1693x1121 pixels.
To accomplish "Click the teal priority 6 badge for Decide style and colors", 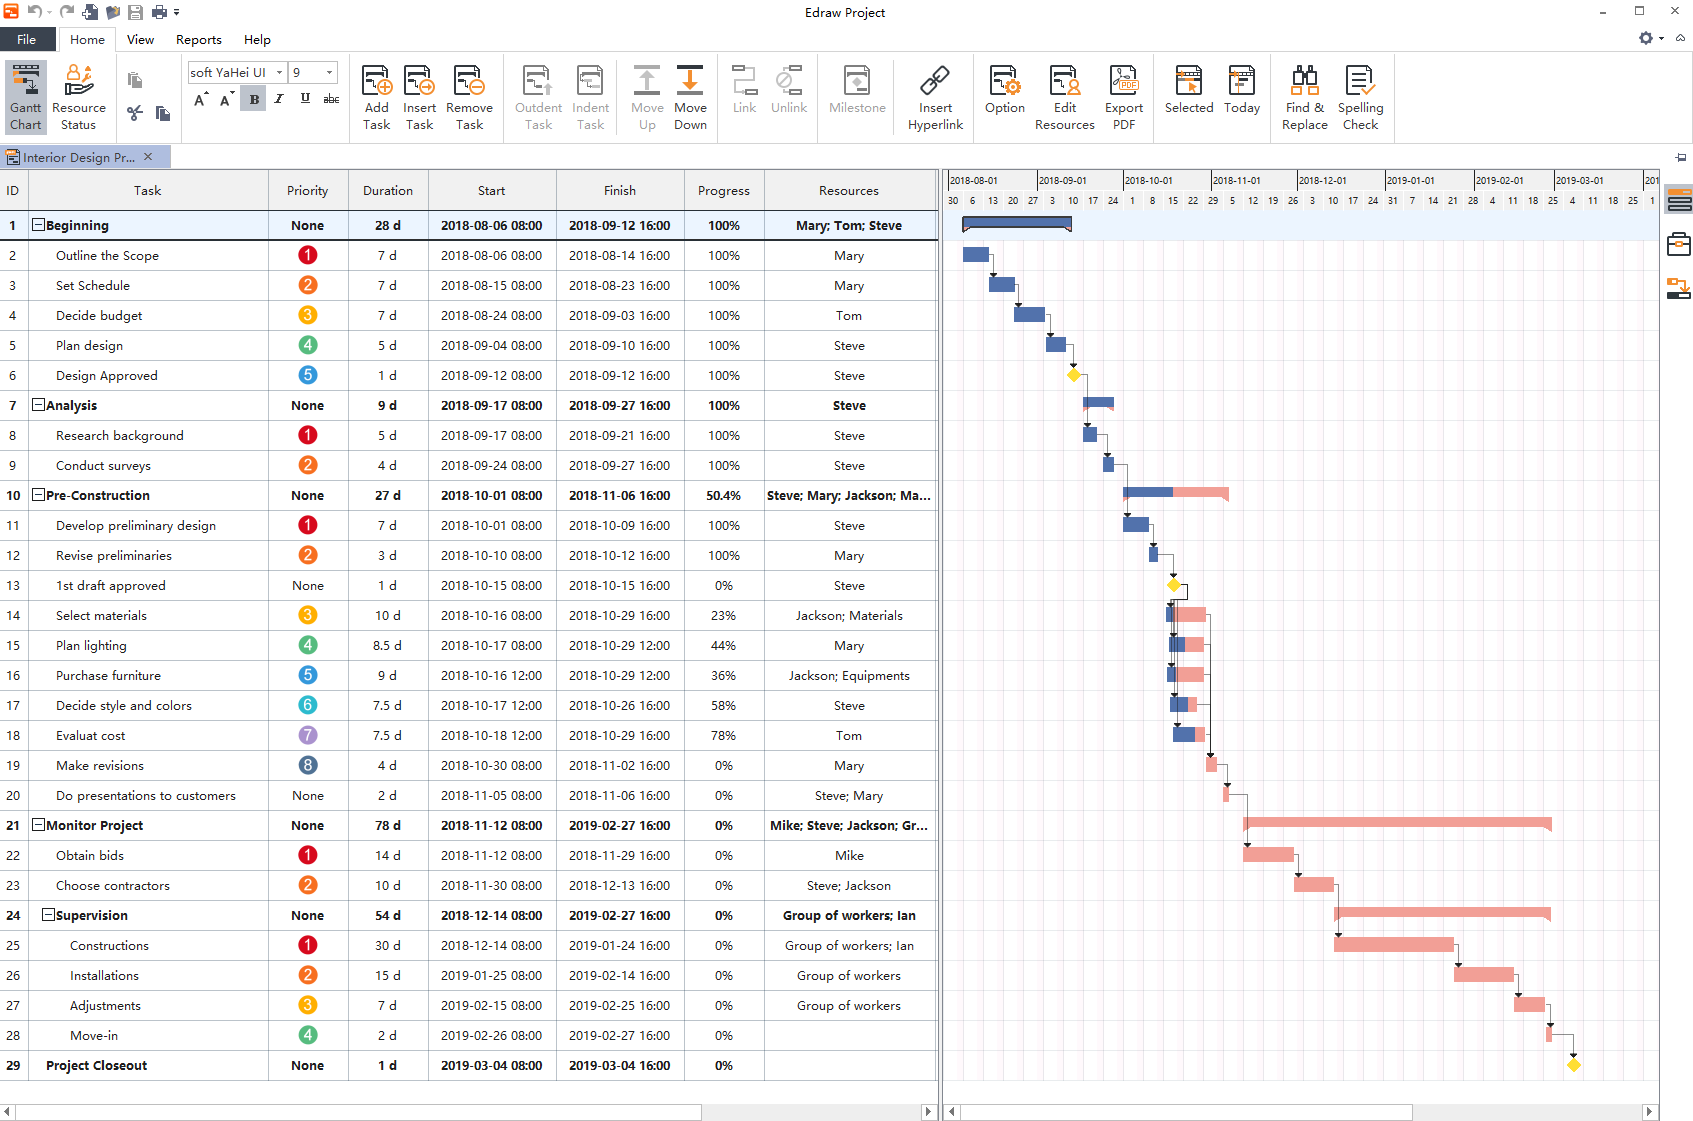I will point(307,705).
